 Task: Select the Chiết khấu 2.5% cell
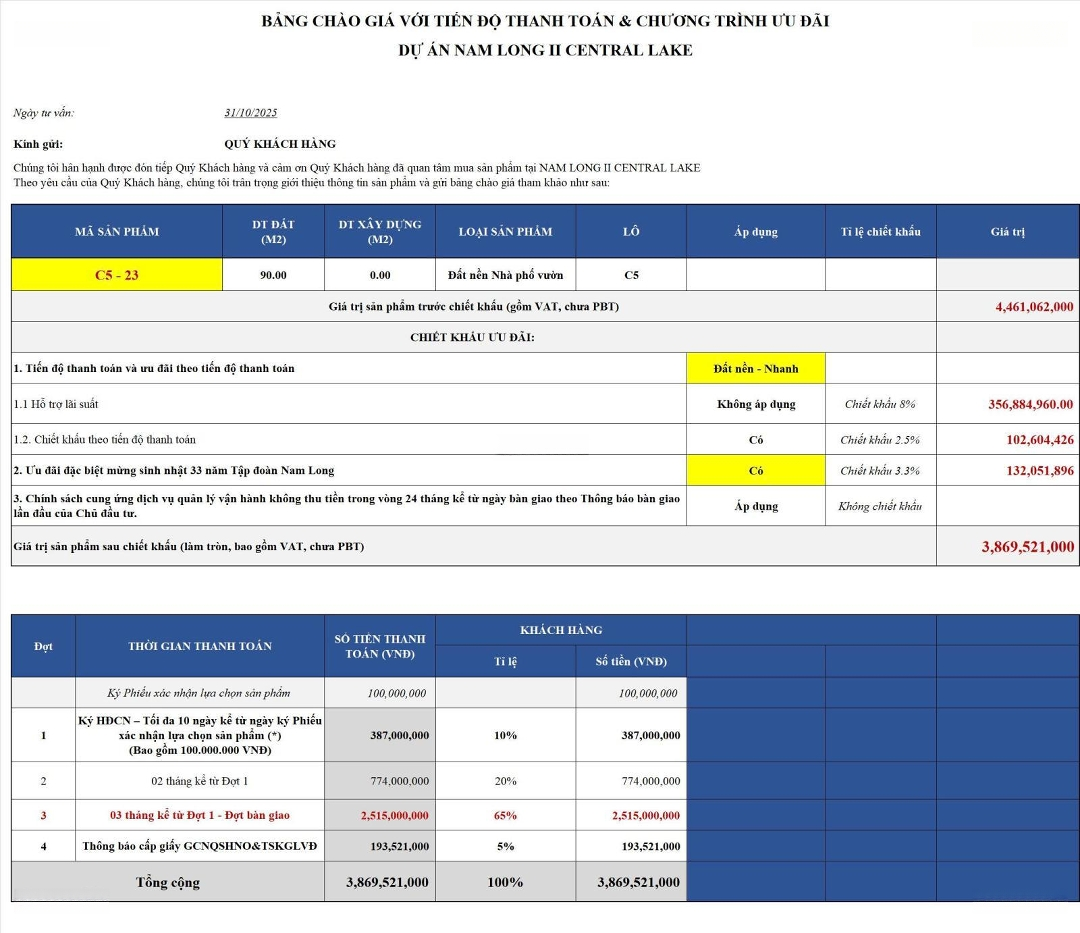(880, 440)
